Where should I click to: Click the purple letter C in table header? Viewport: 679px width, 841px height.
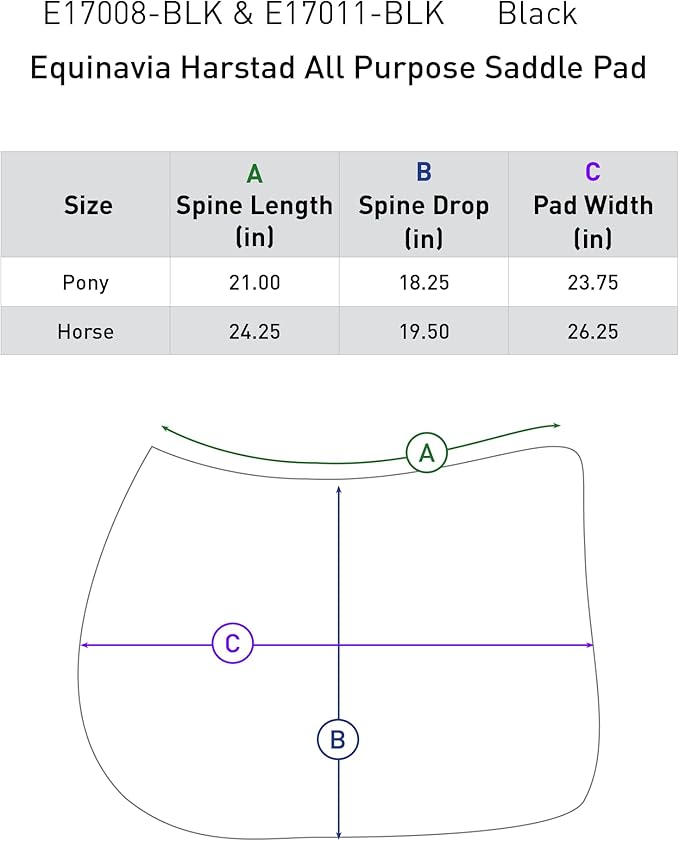(x=592, y=172)
